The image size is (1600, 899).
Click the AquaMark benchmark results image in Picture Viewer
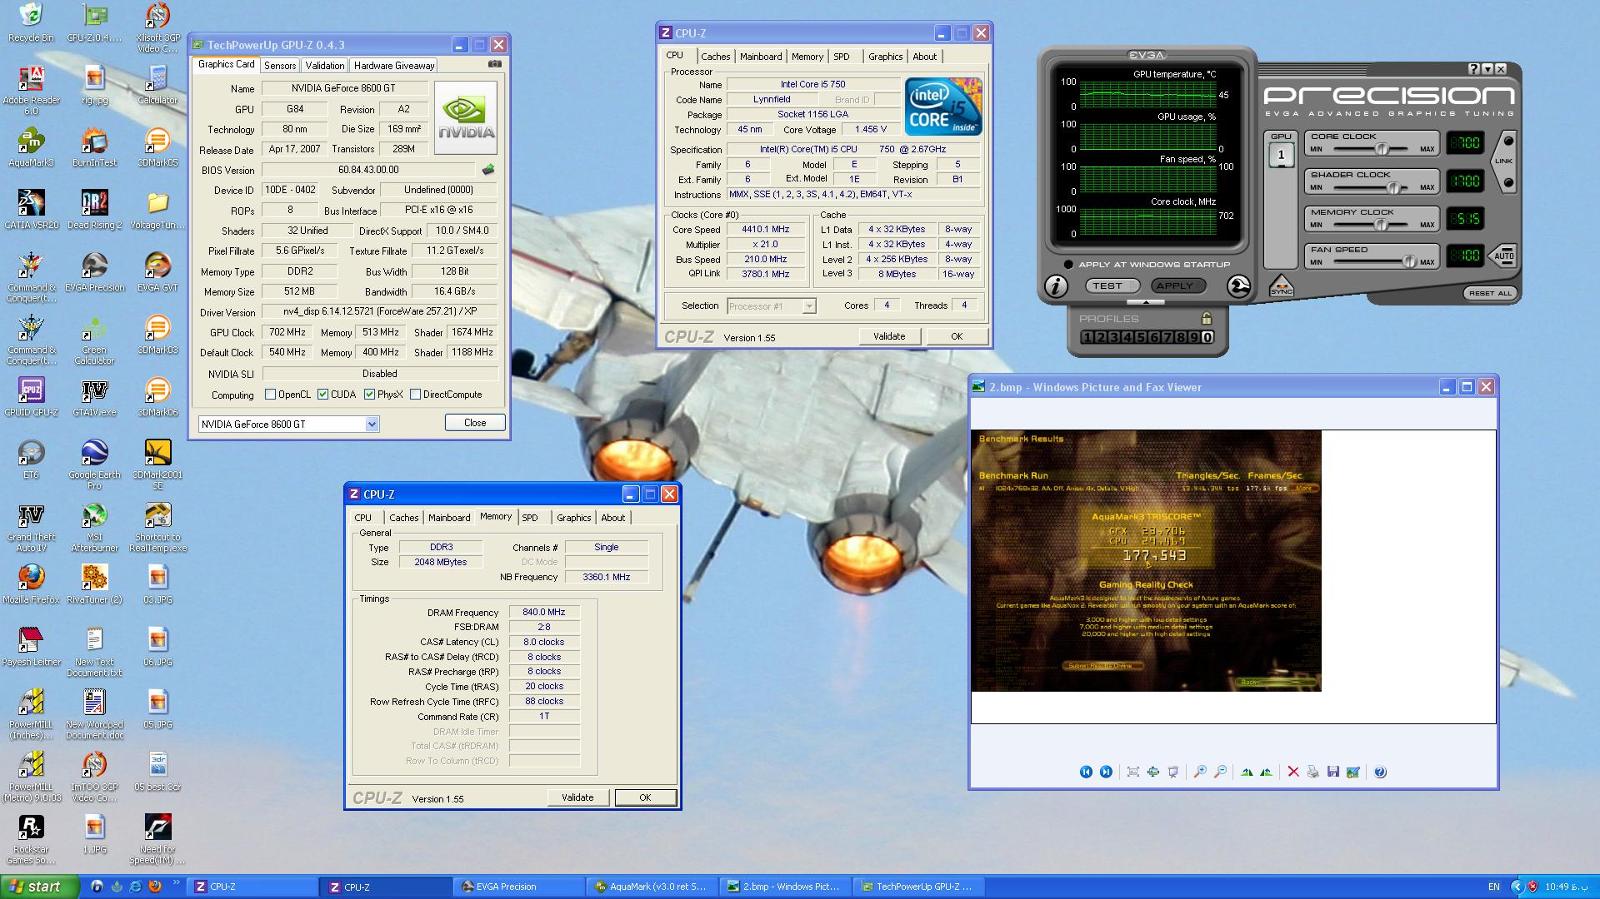[1146, 561]
